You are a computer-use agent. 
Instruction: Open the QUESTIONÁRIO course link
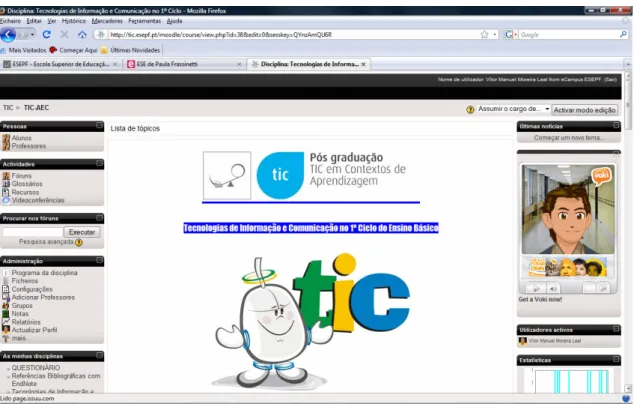(x=36, y=368)
